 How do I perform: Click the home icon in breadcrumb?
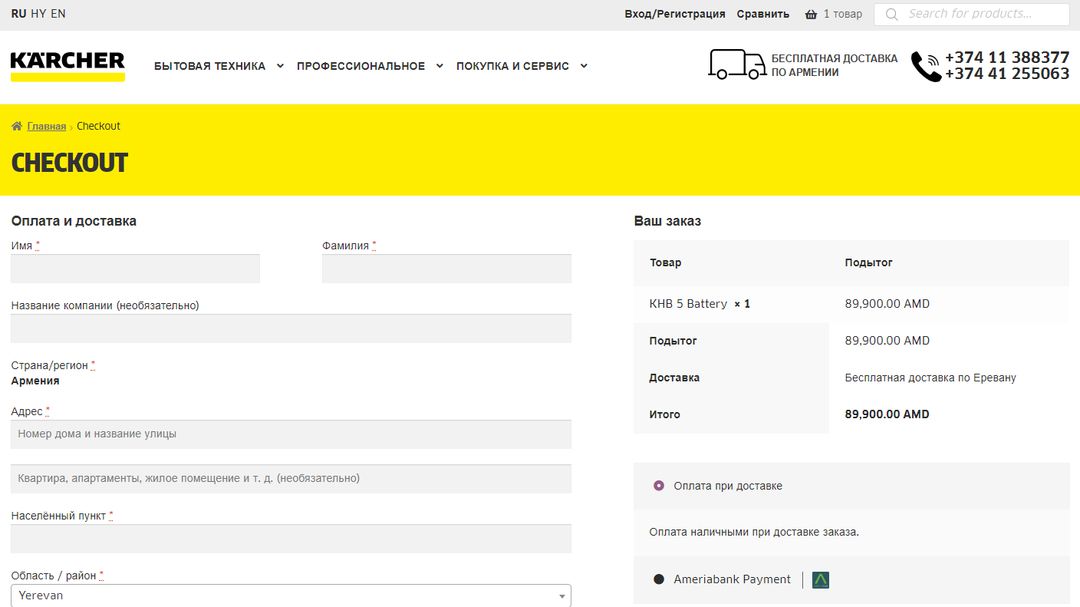[17, 126]
